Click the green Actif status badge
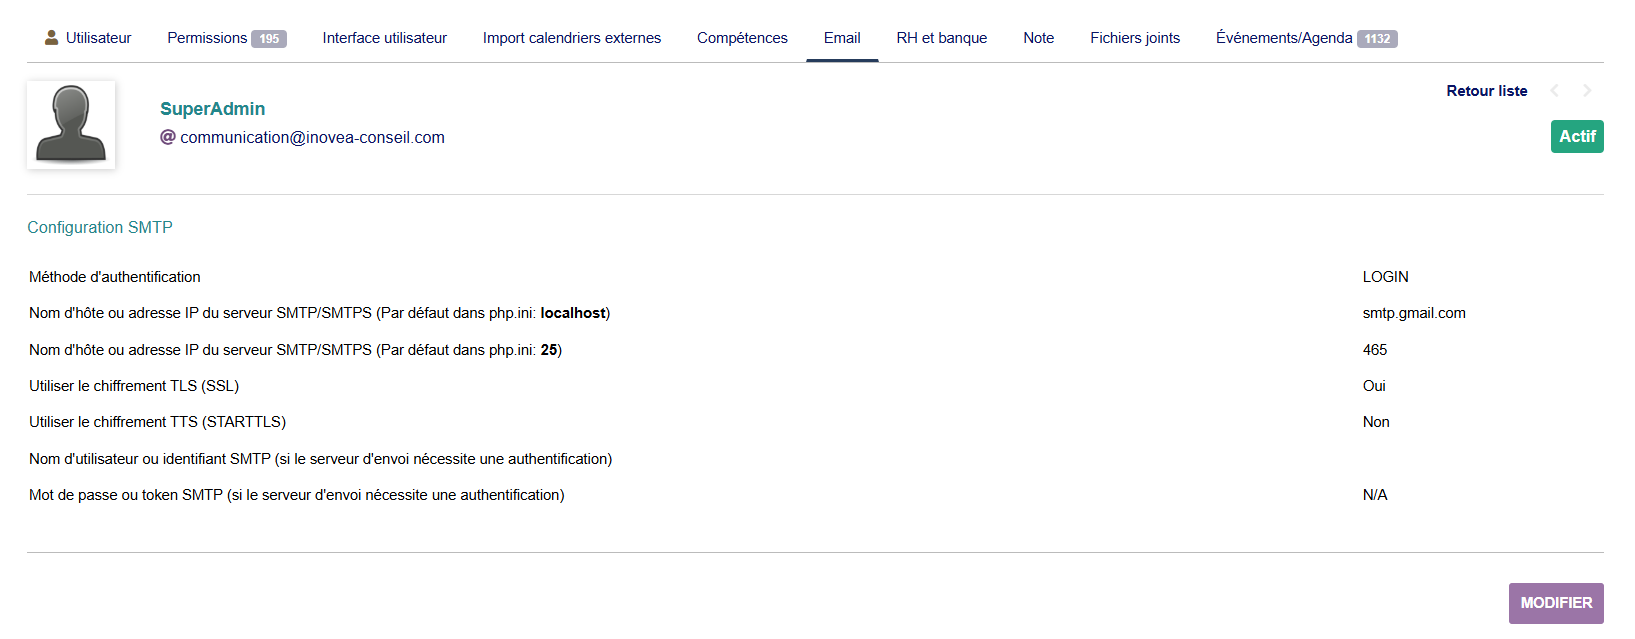 tap(1576, 136)
